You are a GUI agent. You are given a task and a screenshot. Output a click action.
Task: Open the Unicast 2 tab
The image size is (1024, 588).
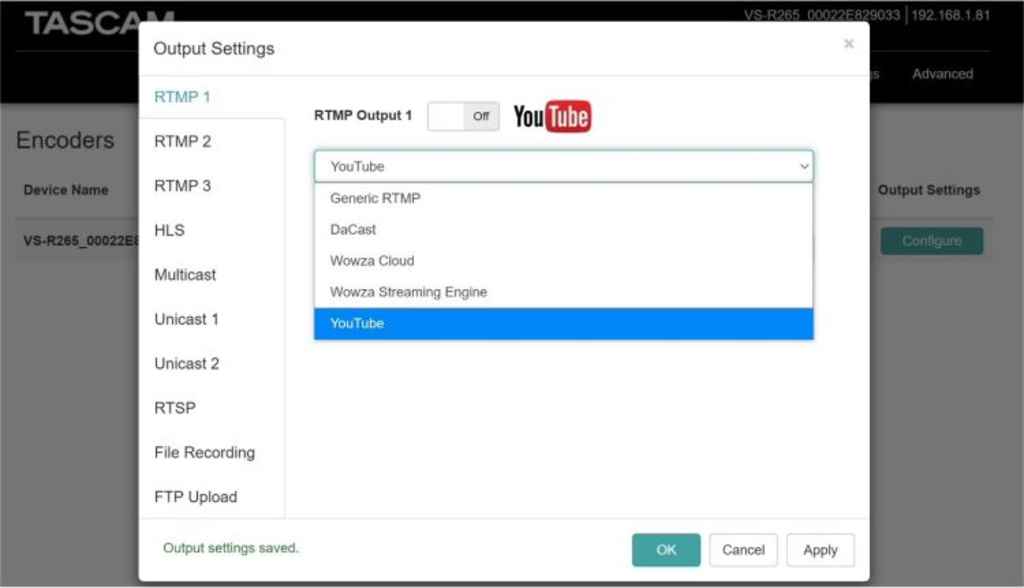186,363
